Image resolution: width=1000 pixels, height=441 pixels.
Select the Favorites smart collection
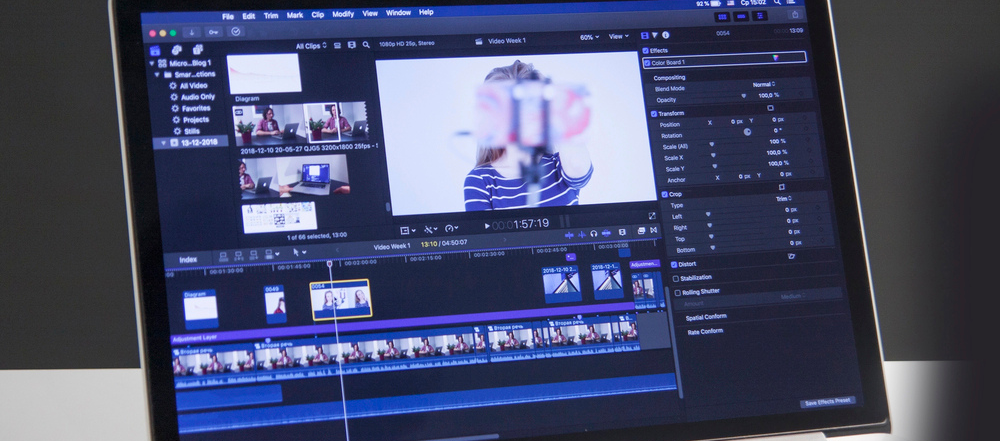click(x=190, y=108)
